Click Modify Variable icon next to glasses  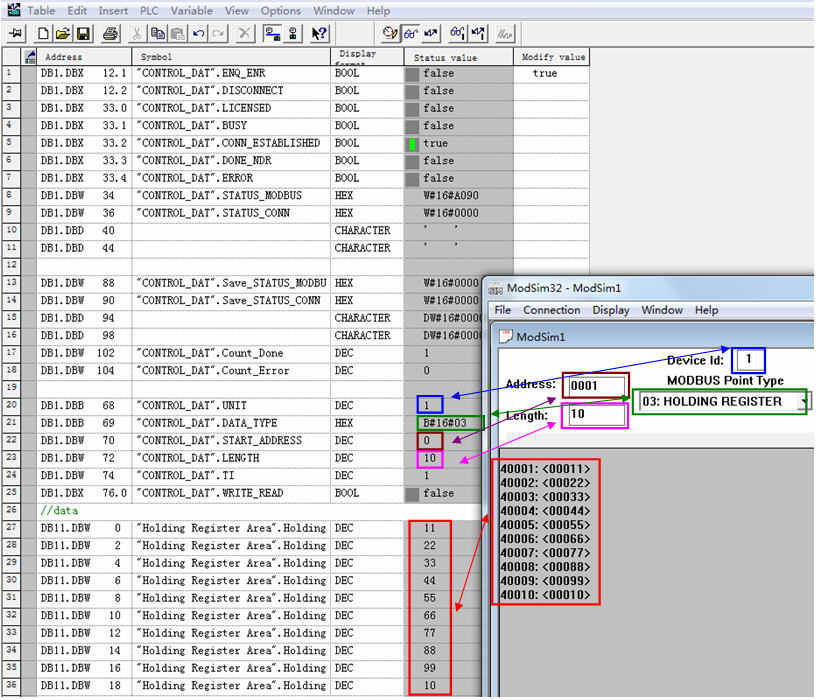(x=431, y=34)
